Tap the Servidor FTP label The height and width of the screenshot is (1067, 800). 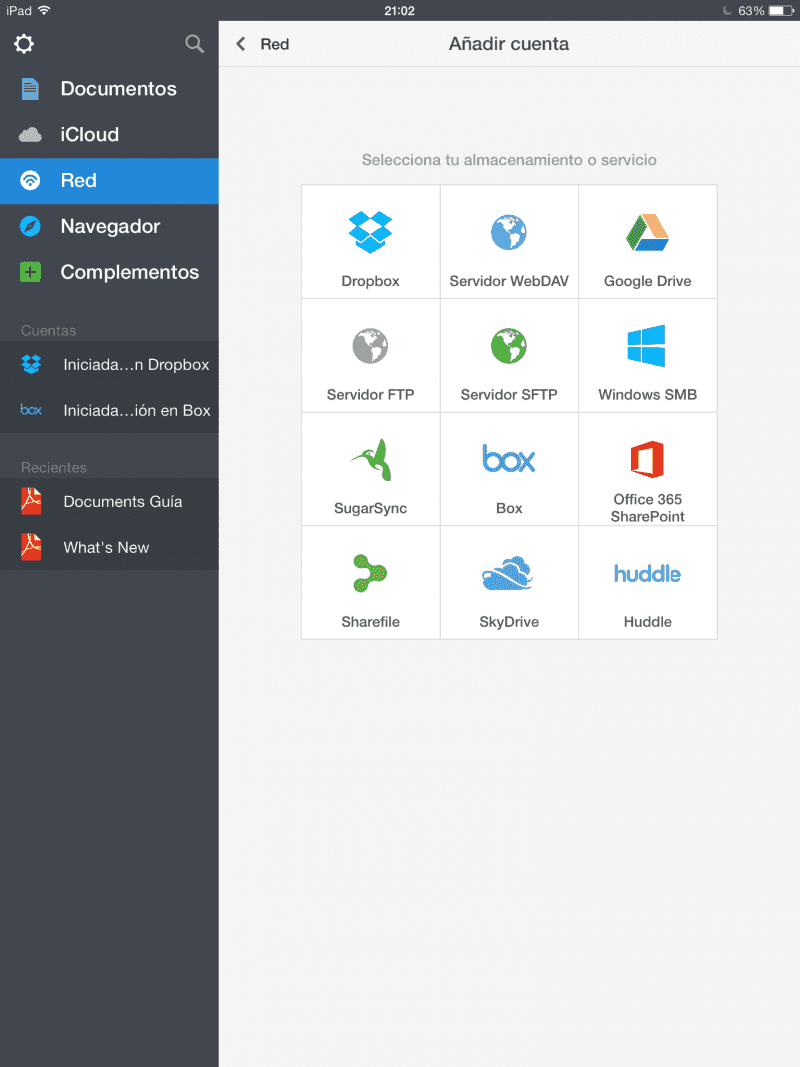pyautogui.click(x=370, y=395)
